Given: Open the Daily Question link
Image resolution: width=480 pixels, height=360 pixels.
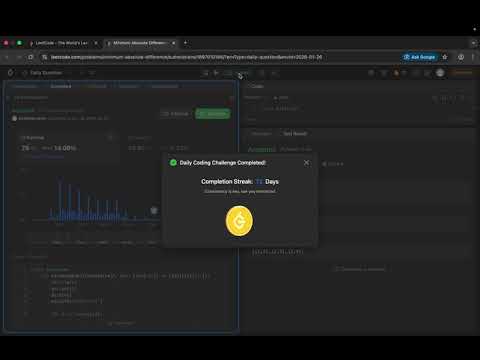Looking at the screenshot, I should [x=46, y=73].
